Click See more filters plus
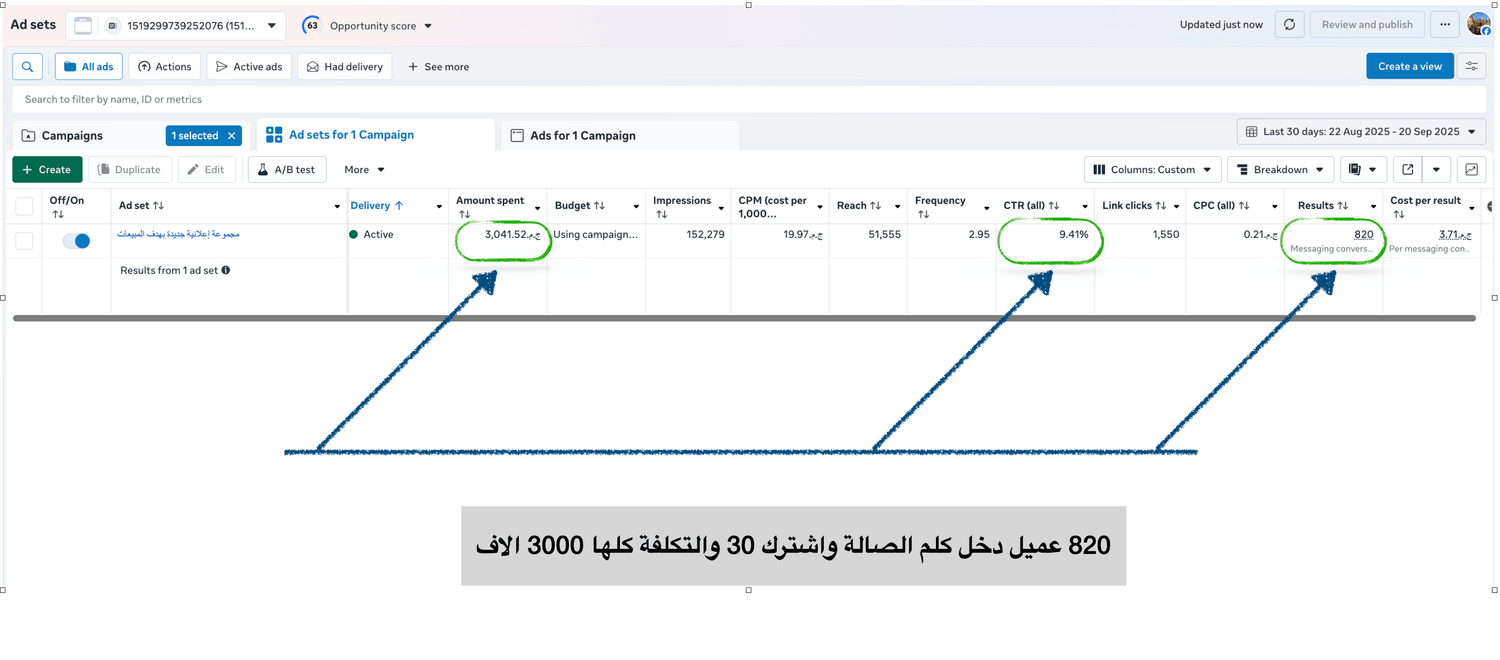 point(438,67)
